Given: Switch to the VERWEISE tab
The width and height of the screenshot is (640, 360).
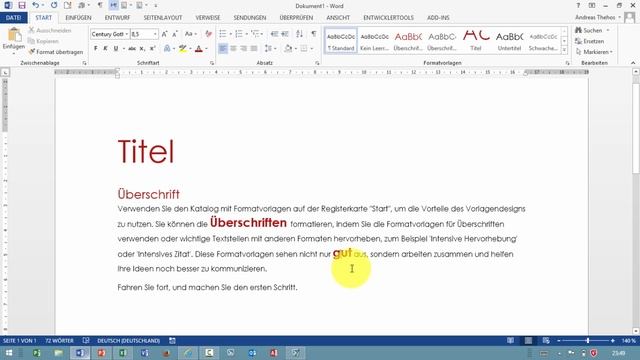Looking at the screenshot, I should point(207,18).
